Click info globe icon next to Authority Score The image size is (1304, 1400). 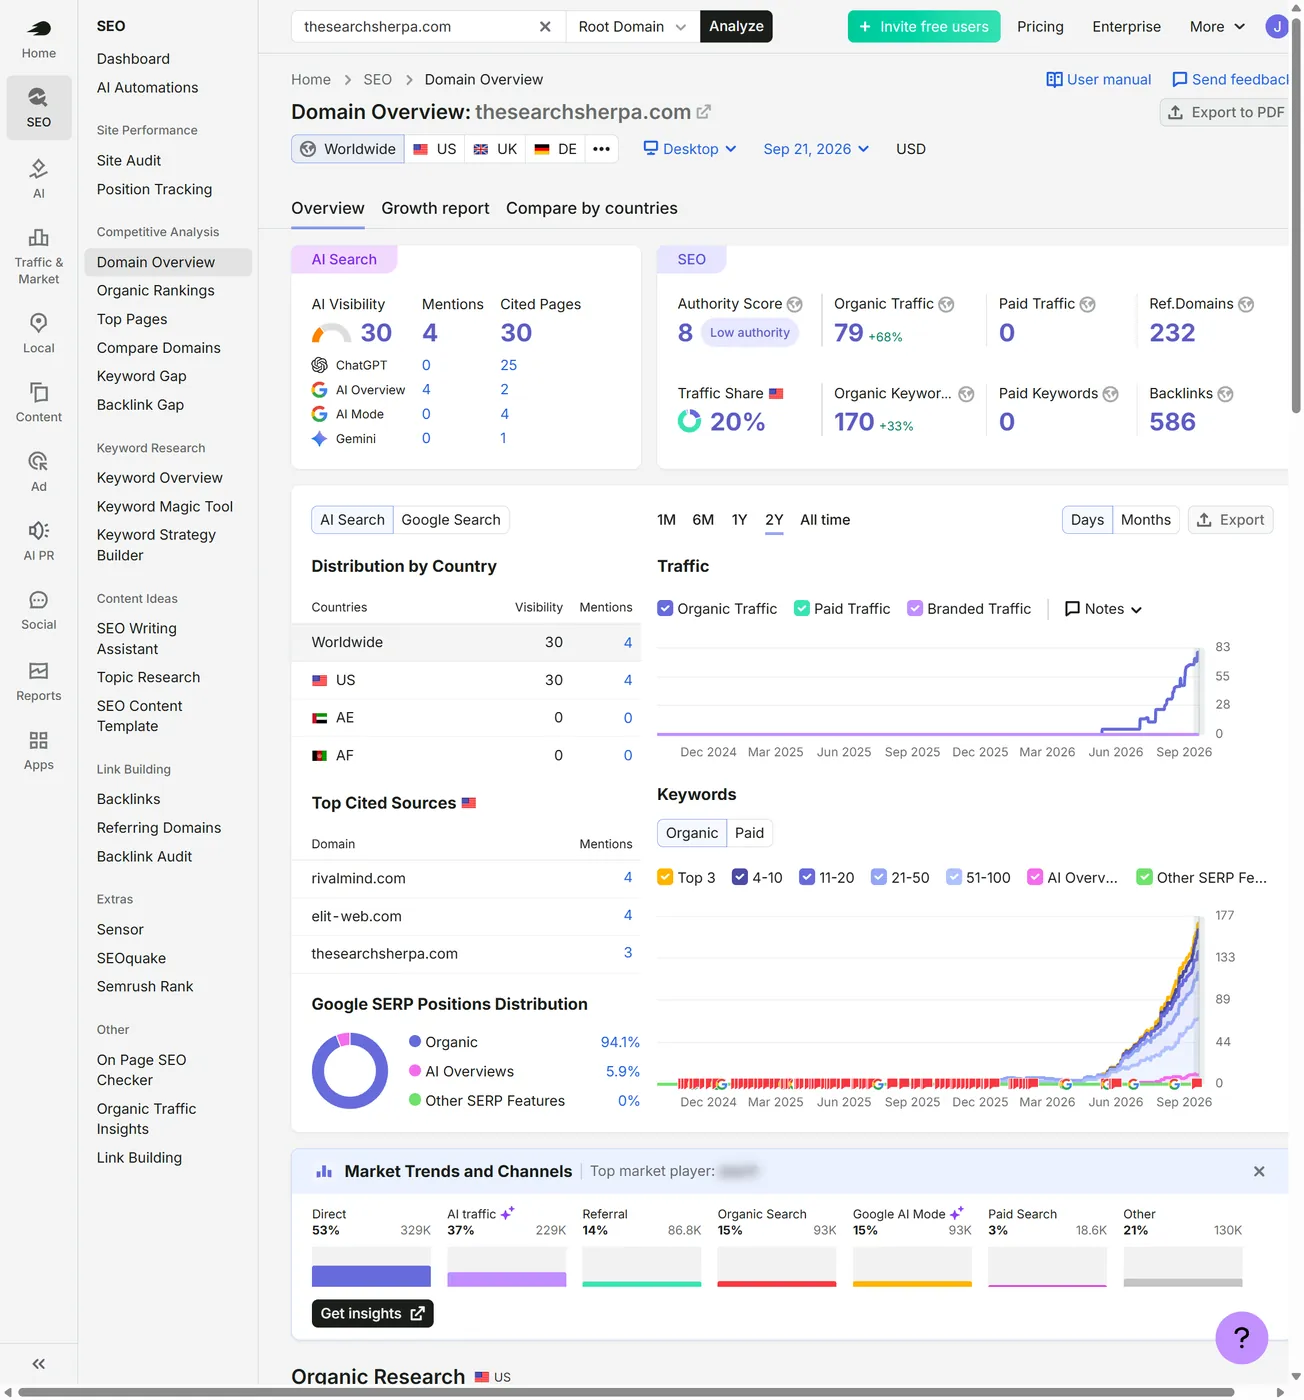point(795,304)
